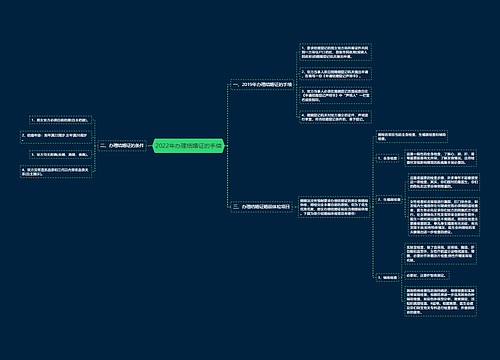
Task: Select the short note '必要时，还要作智商测定'
Action: coord(427,276)
